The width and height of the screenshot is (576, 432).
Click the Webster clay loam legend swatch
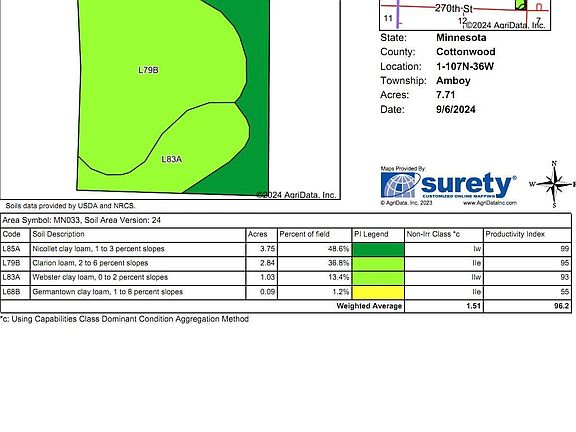pos(378,278)
